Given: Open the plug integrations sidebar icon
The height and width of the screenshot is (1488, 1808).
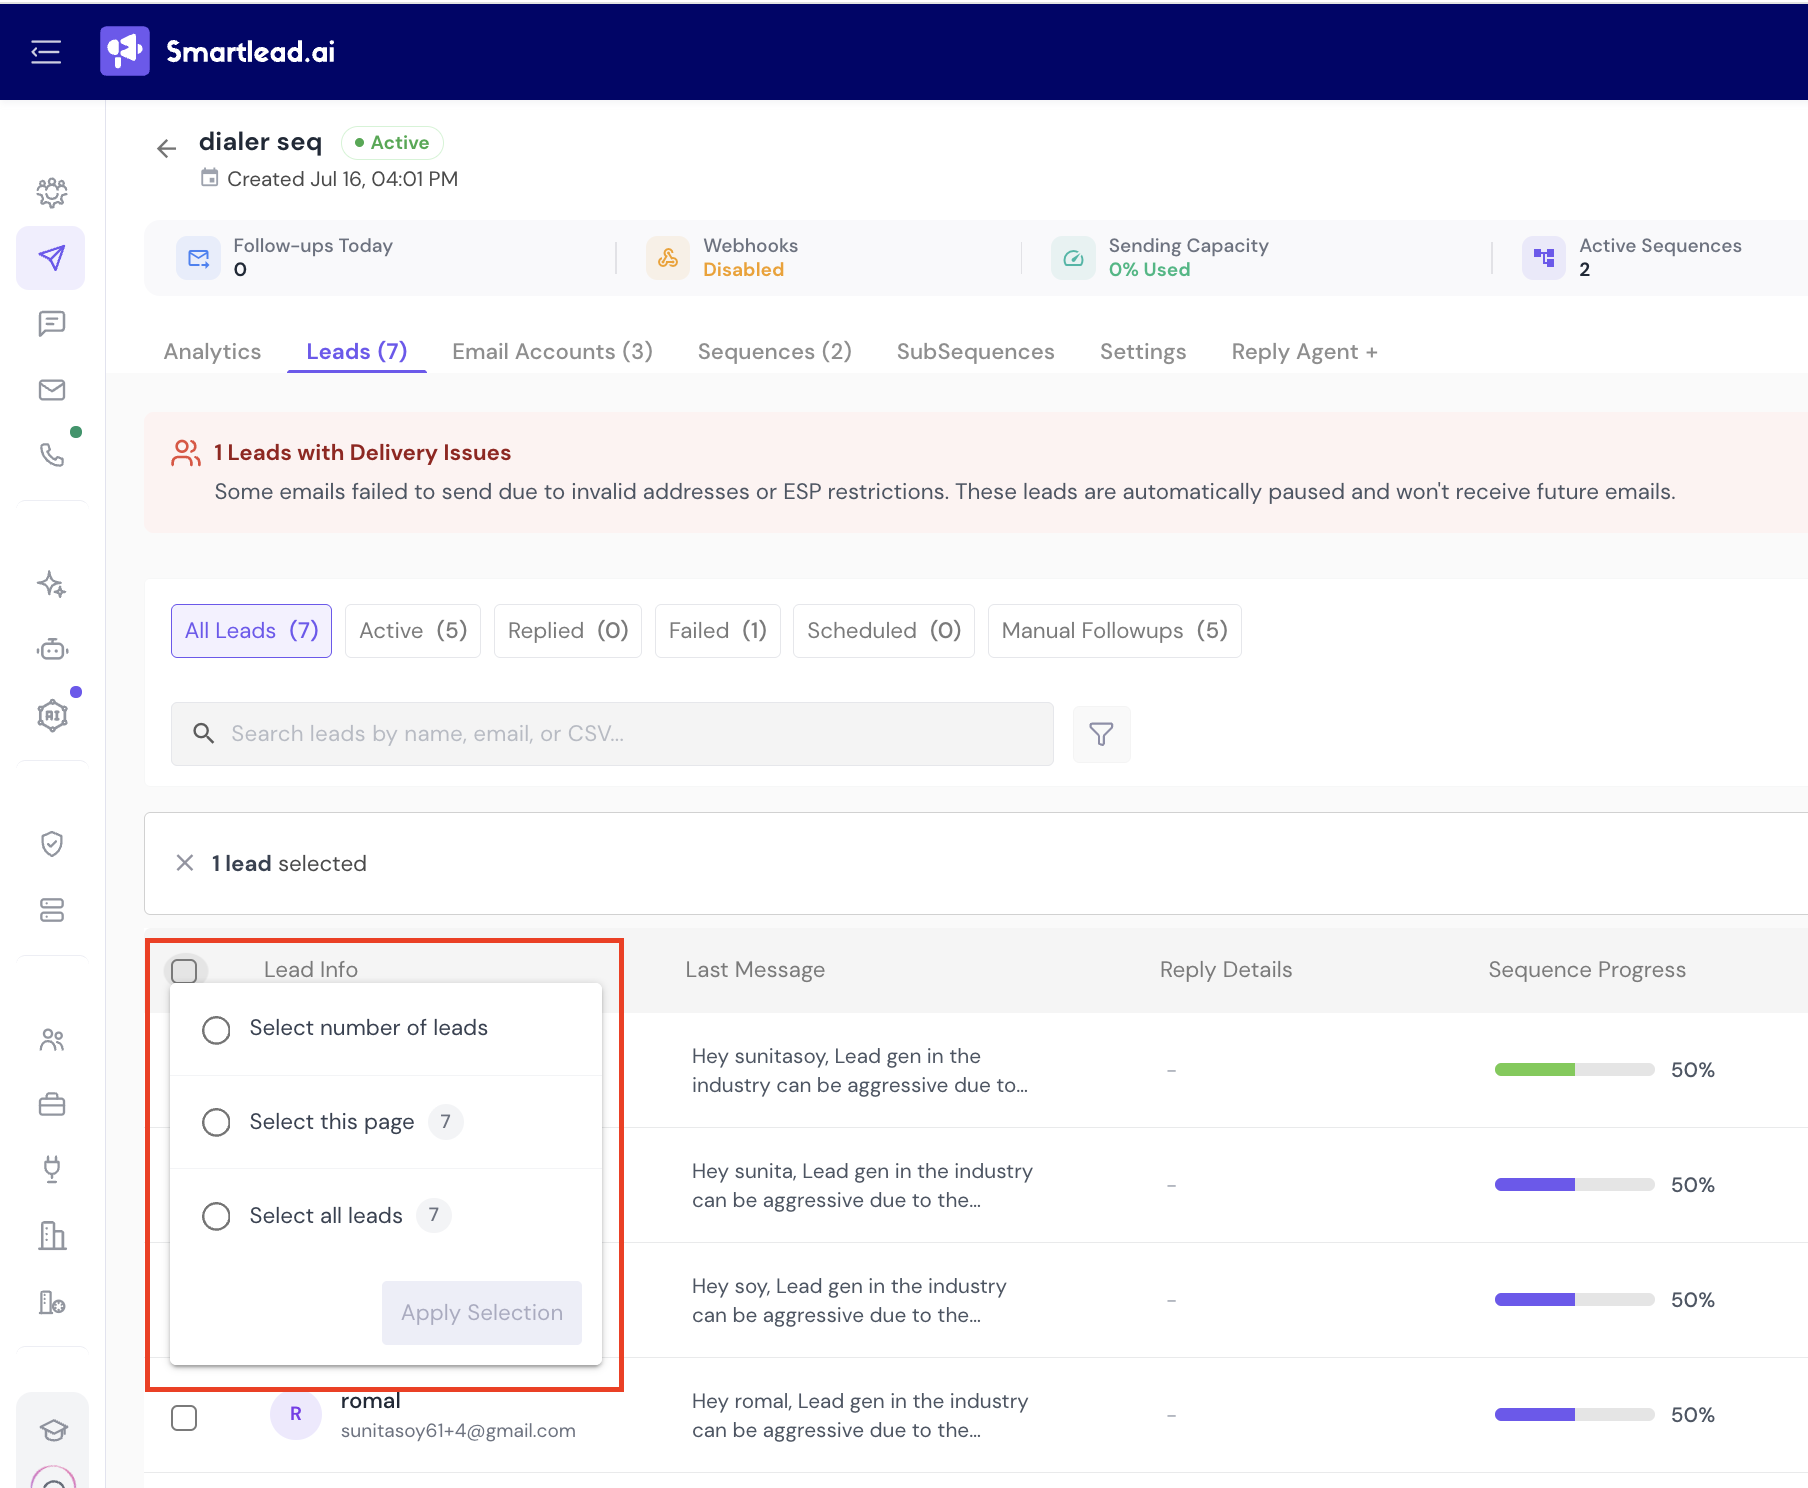Looking at the screenshot, I should coord(52,1169).
